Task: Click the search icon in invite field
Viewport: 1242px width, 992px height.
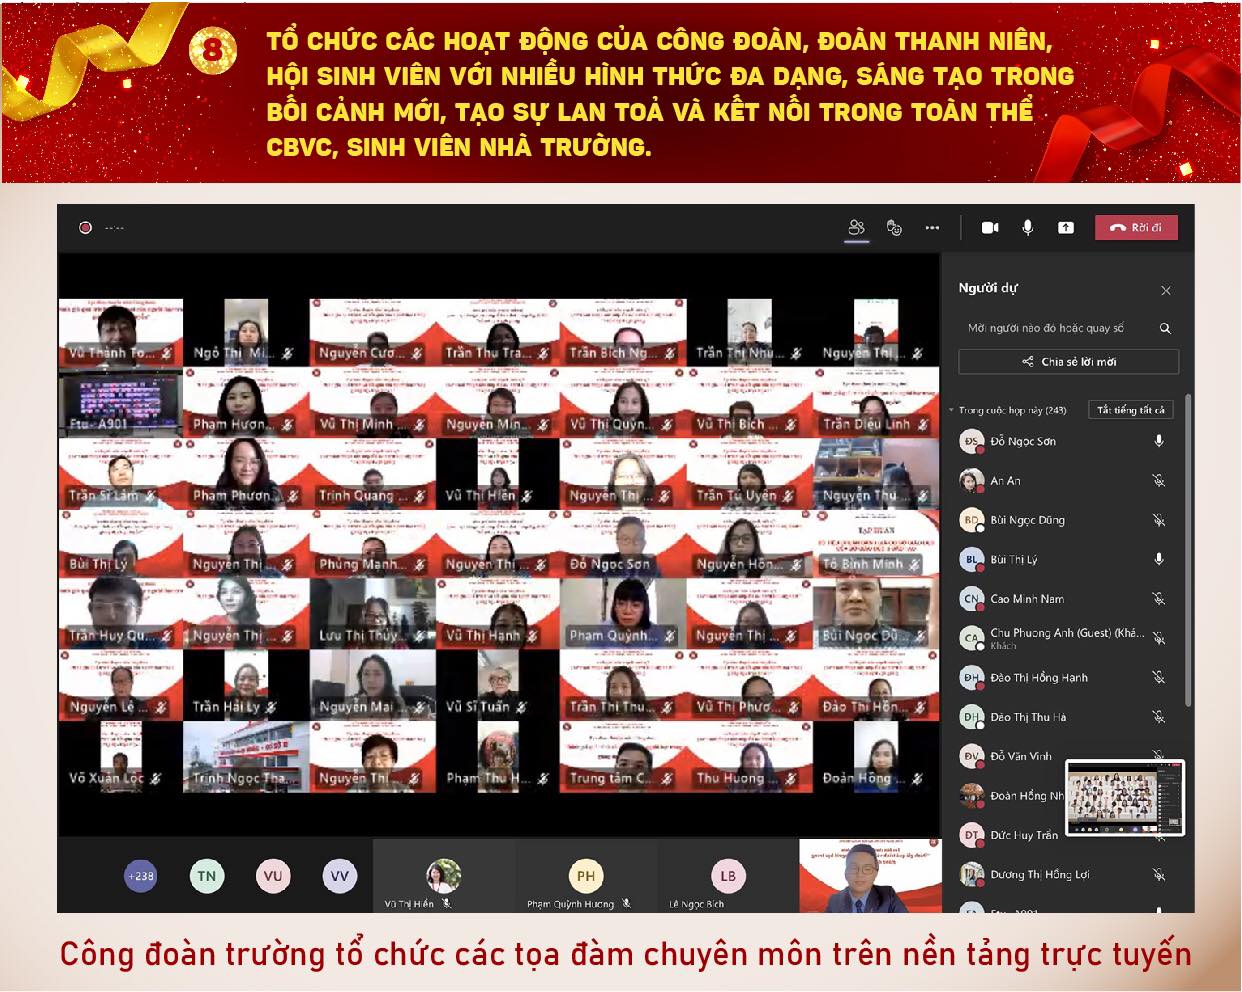Action: click(x=1165, y=328)
